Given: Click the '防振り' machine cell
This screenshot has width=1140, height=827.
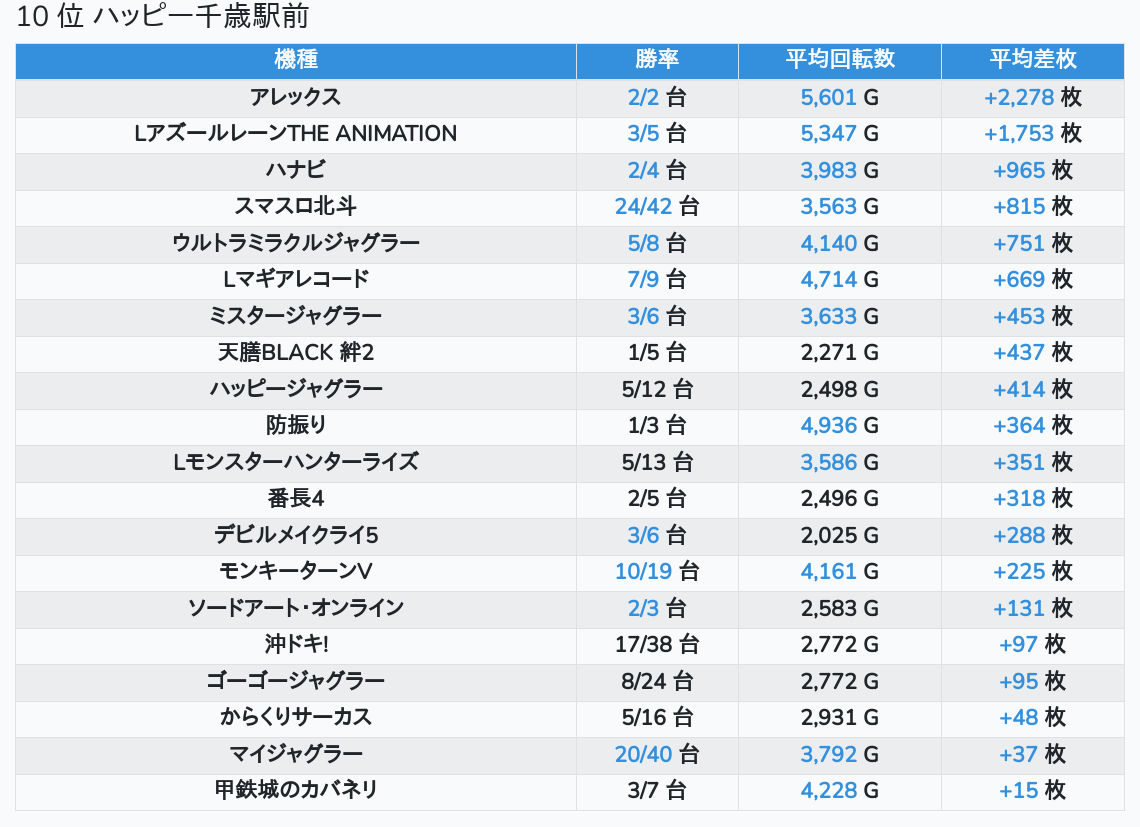Looking at the screenshot, I should (296, 426).
